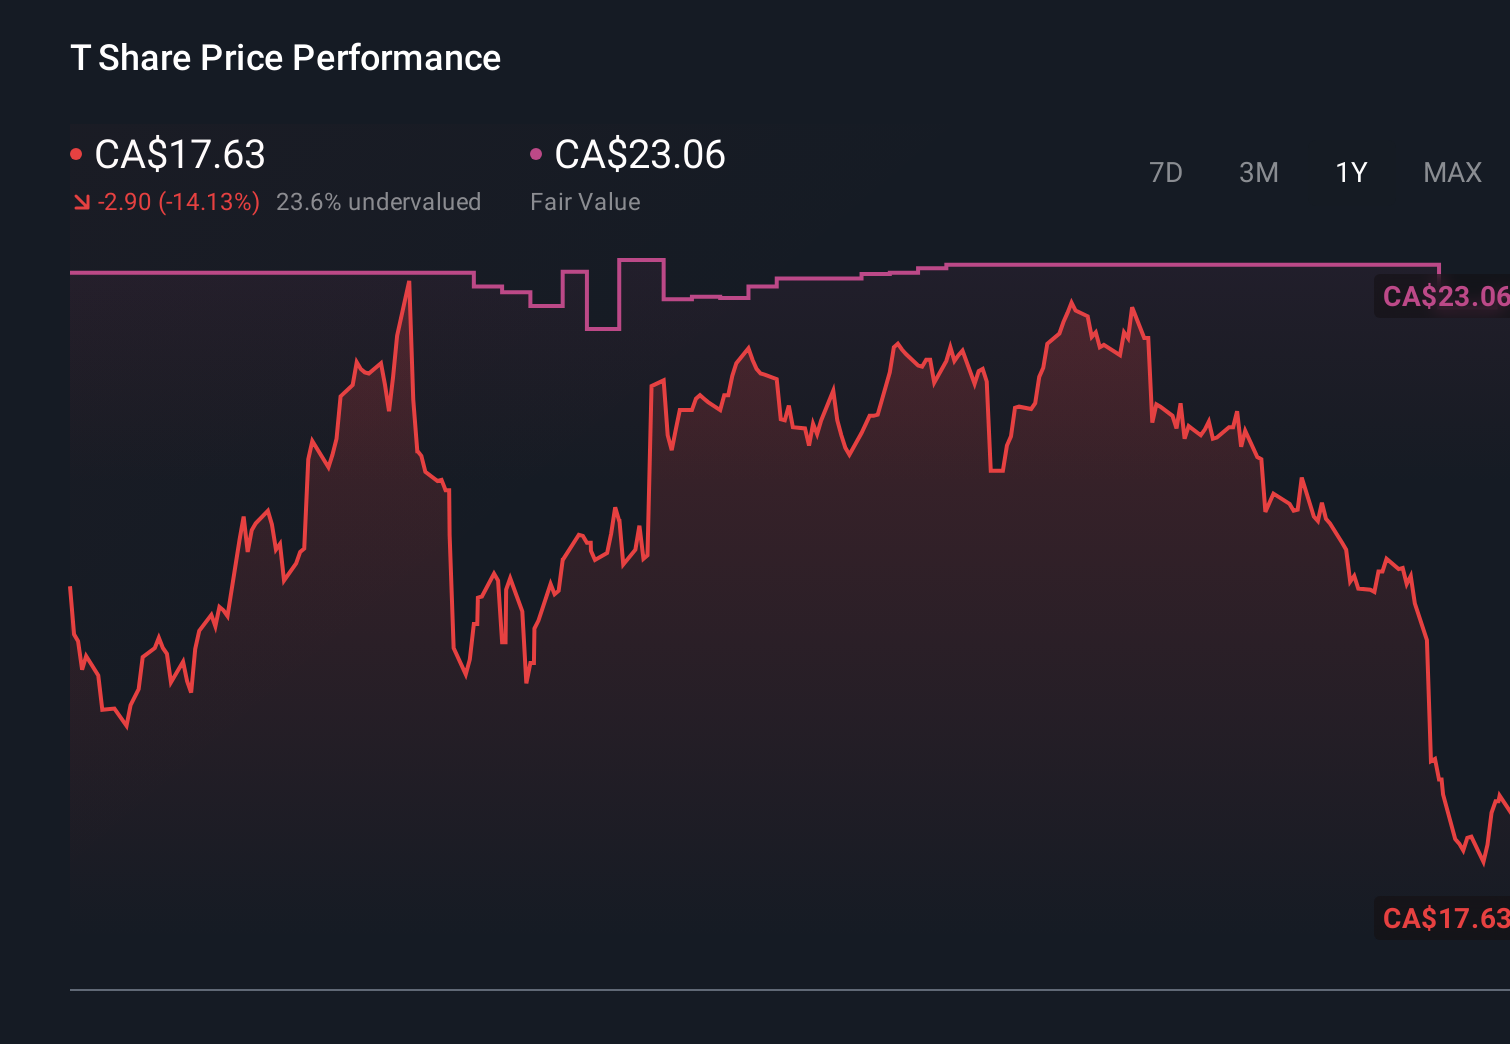Click the purple Fair Value legend dot
The image size is (1510, 1044).
pos(538,152)
